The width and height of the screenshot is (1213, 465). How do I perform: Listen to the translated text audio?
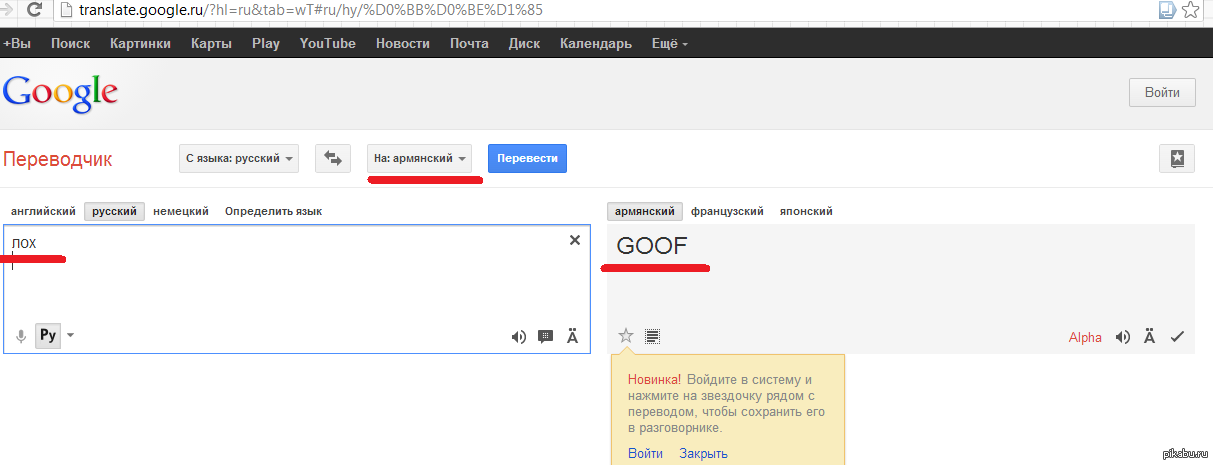(x=1123, y=337)
